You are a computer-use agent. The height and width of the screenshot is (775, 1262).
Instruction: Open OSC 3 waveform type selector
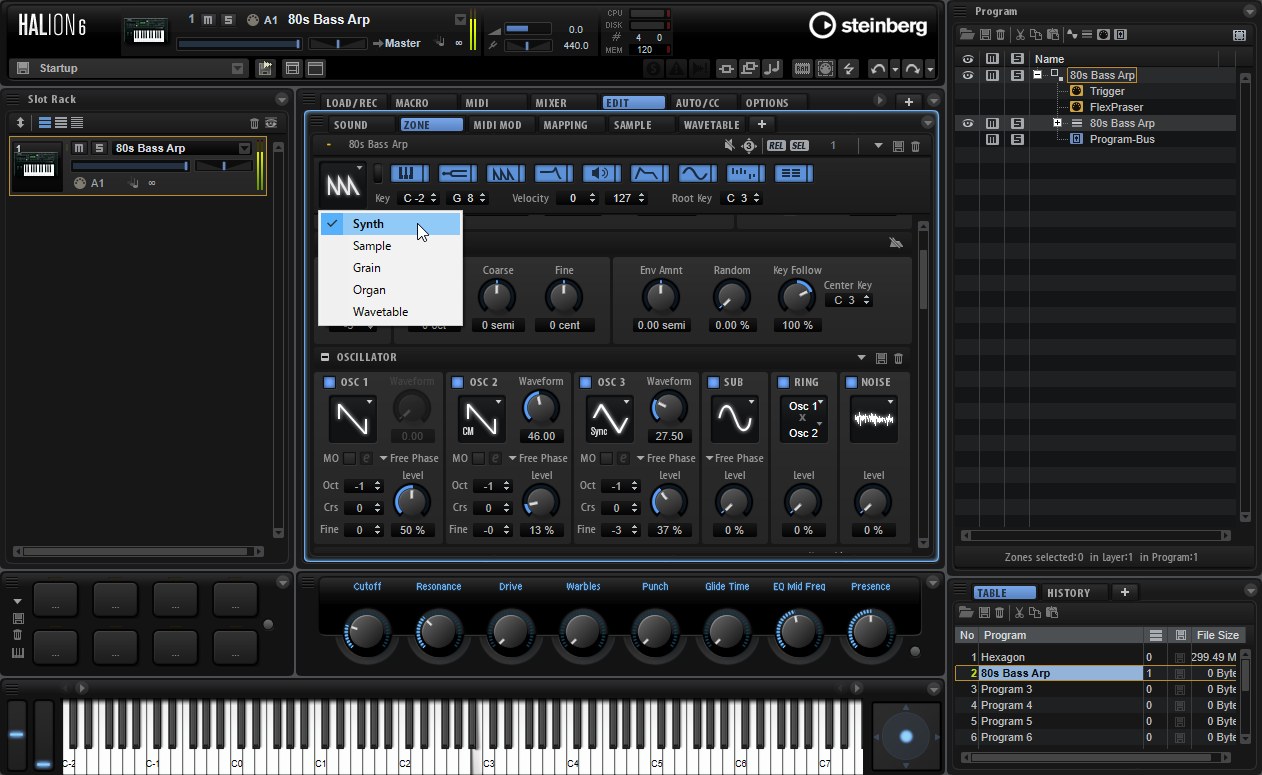pyautogui.click(x=610, y=418)
